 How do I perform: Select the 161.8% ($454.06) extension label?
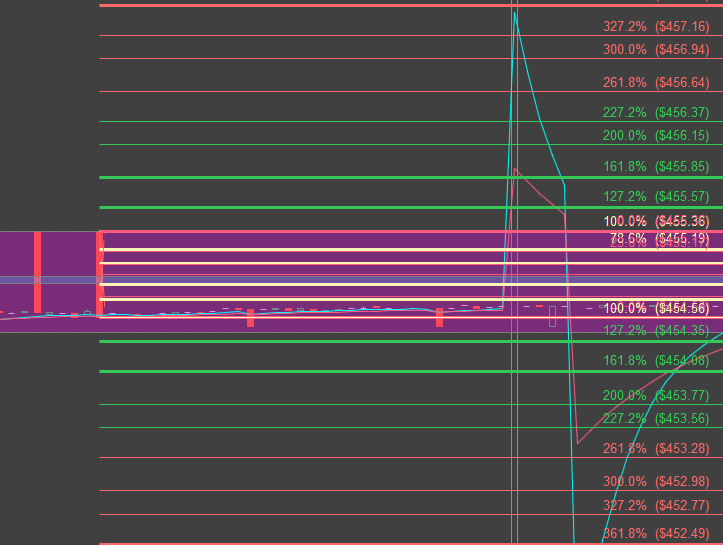[653, 361]
